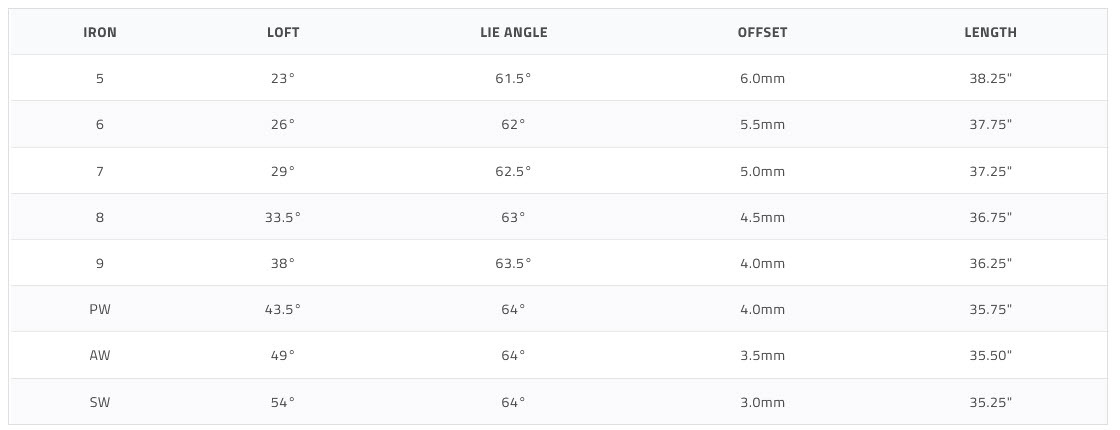Click the LOFT column header

283,32
